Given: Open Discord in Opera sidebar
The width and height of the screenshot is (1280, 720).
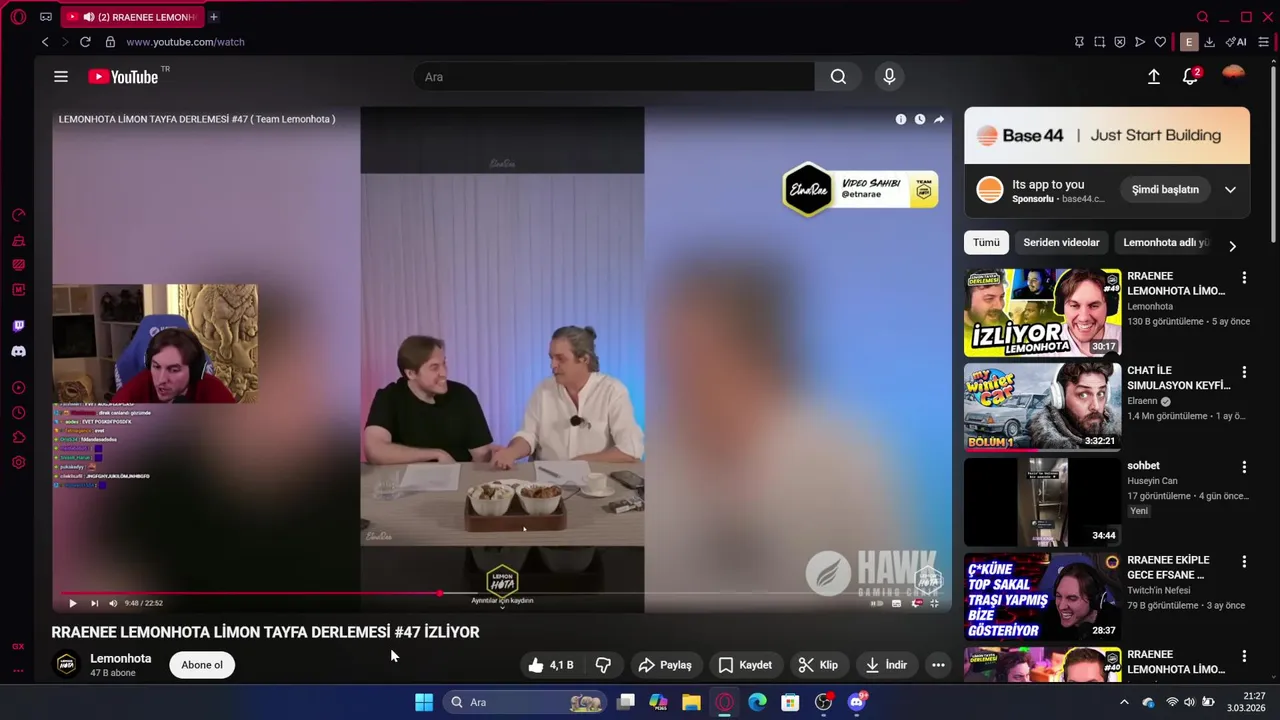Looking at the screenshot, I should click(x=18, y=351).
